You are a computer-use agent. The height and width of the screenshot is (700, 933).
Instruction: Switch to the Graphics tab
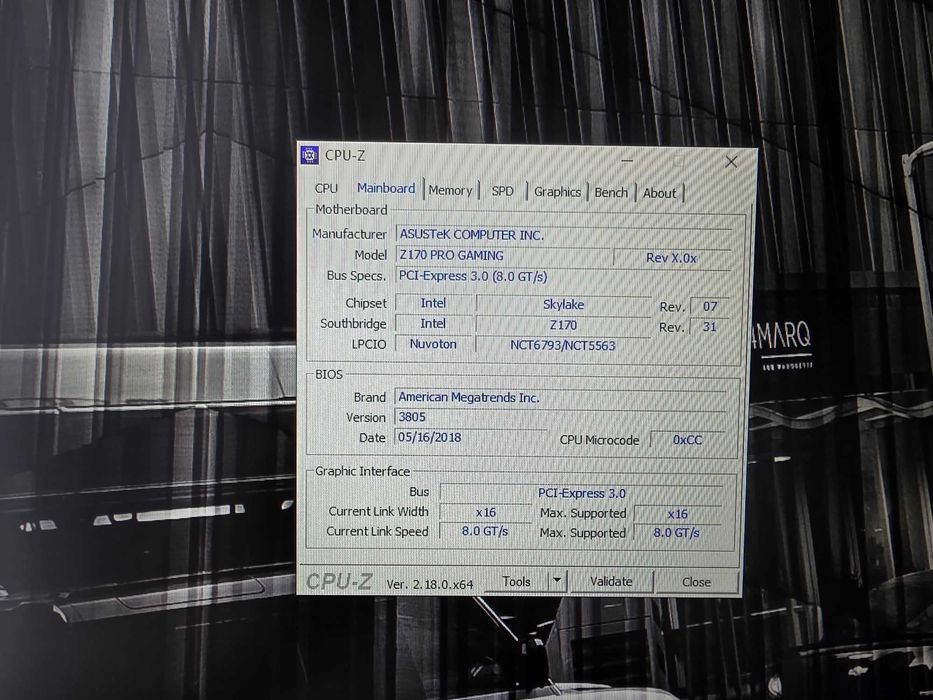pyautogui.click(x=558, y=192)
